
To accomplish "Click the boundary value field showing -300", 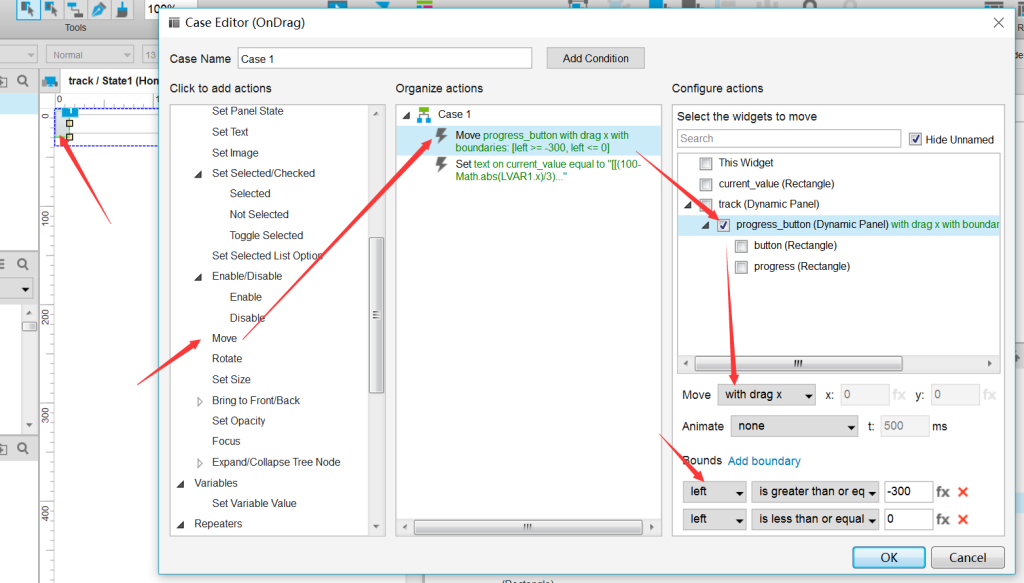I will (908, 492).
